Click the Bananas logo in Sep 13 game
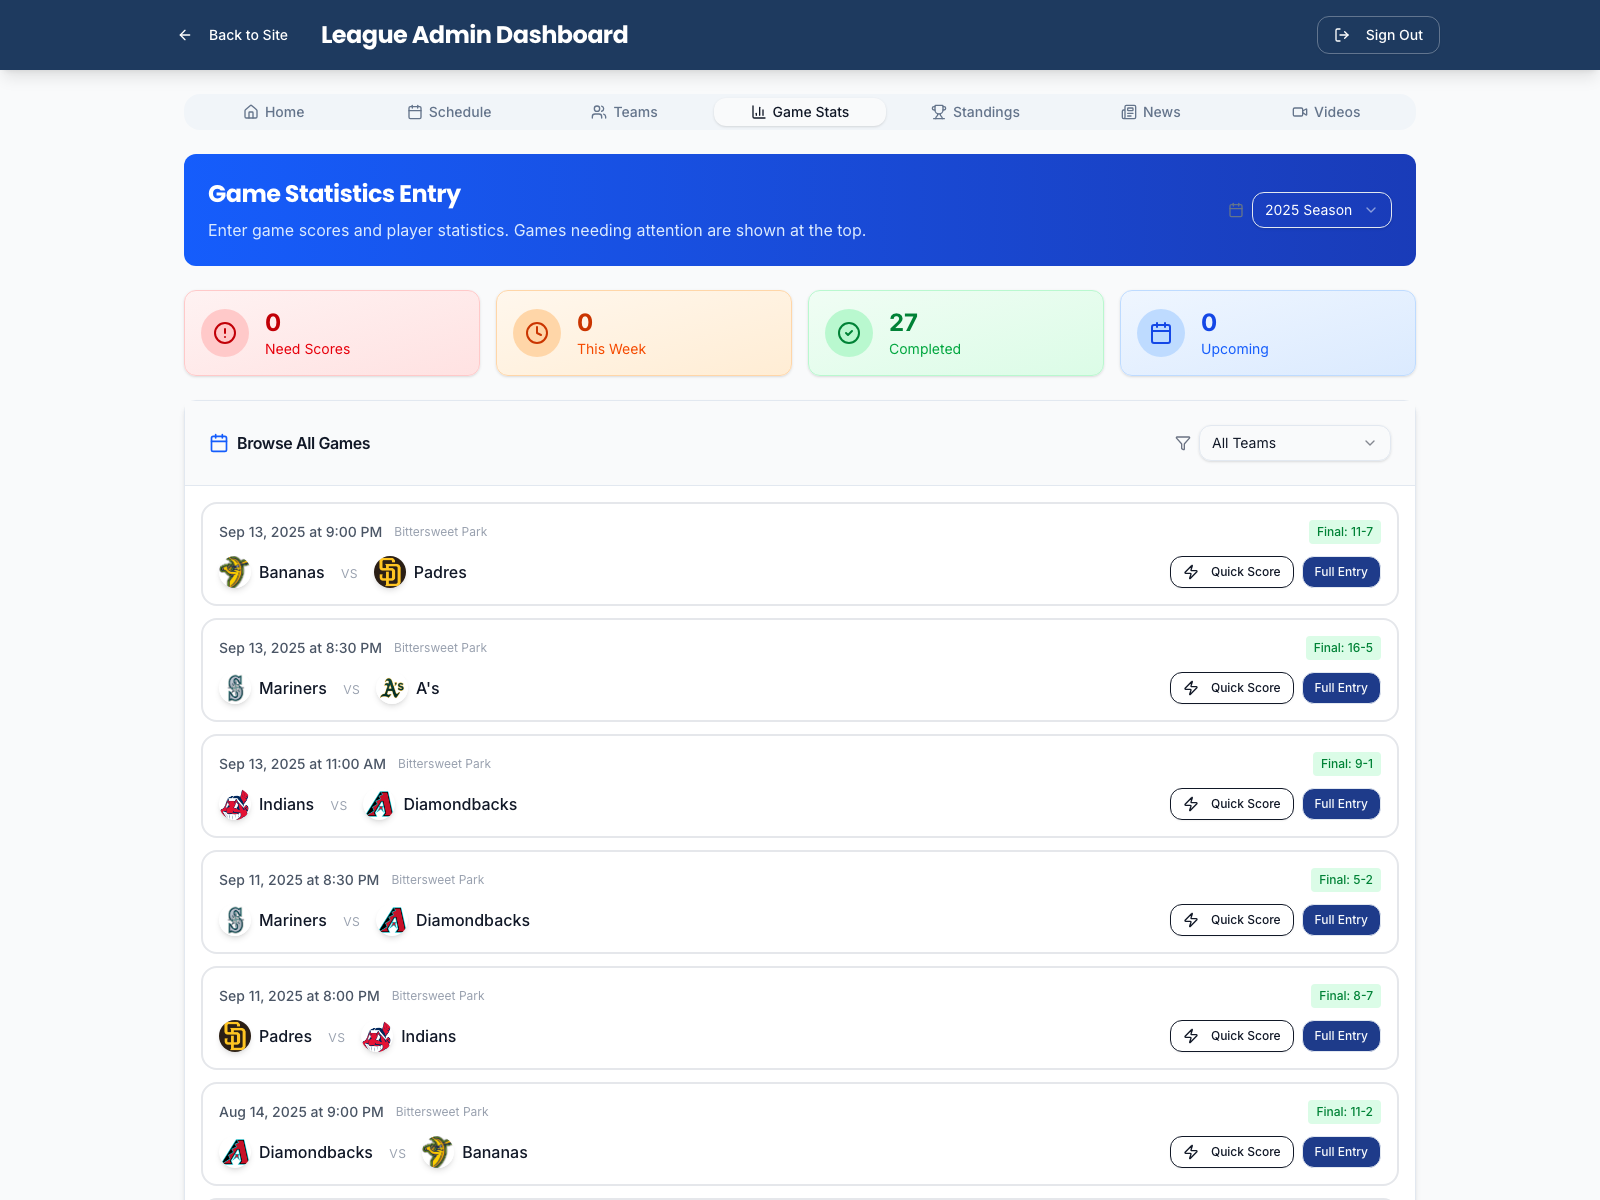1600x1200 pixels. (235, 572)
